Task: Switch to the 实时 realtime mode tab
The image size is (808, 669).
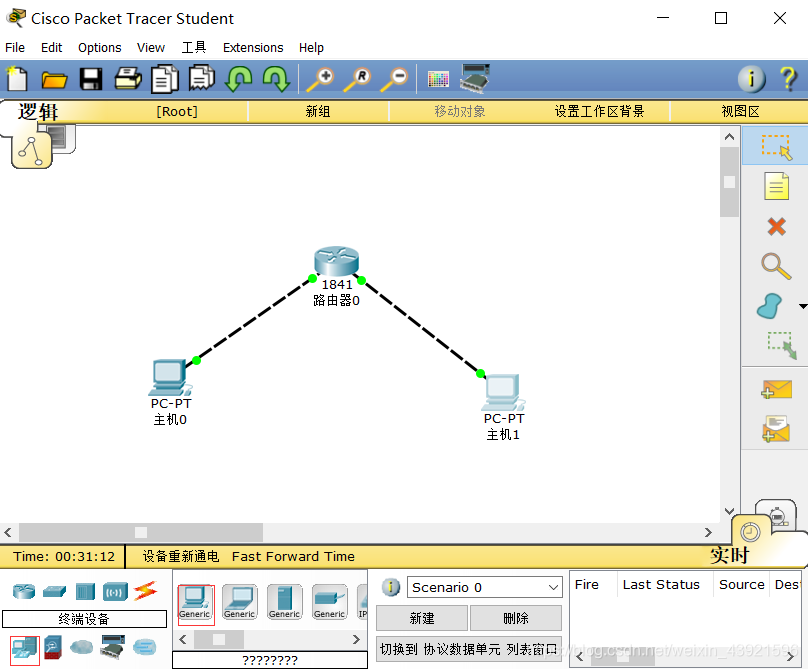Action: 730,555
